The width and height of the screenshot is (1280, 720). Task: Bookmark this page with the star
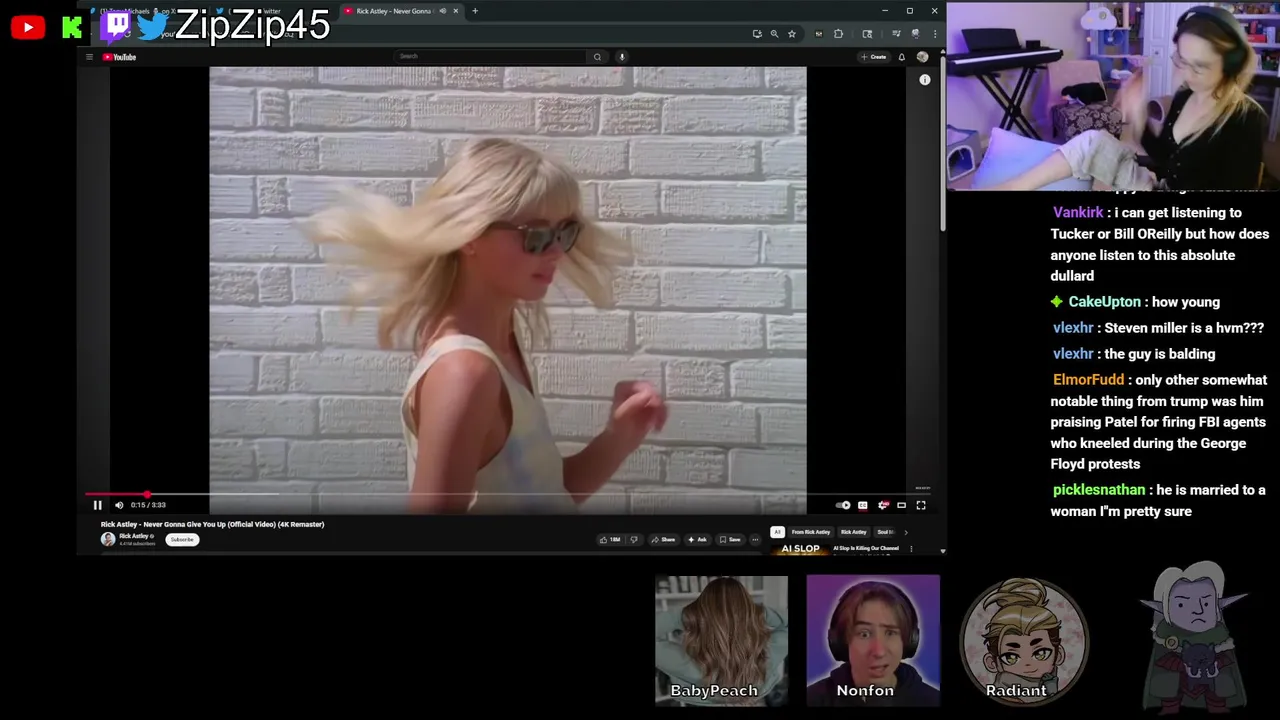[791, 34]
